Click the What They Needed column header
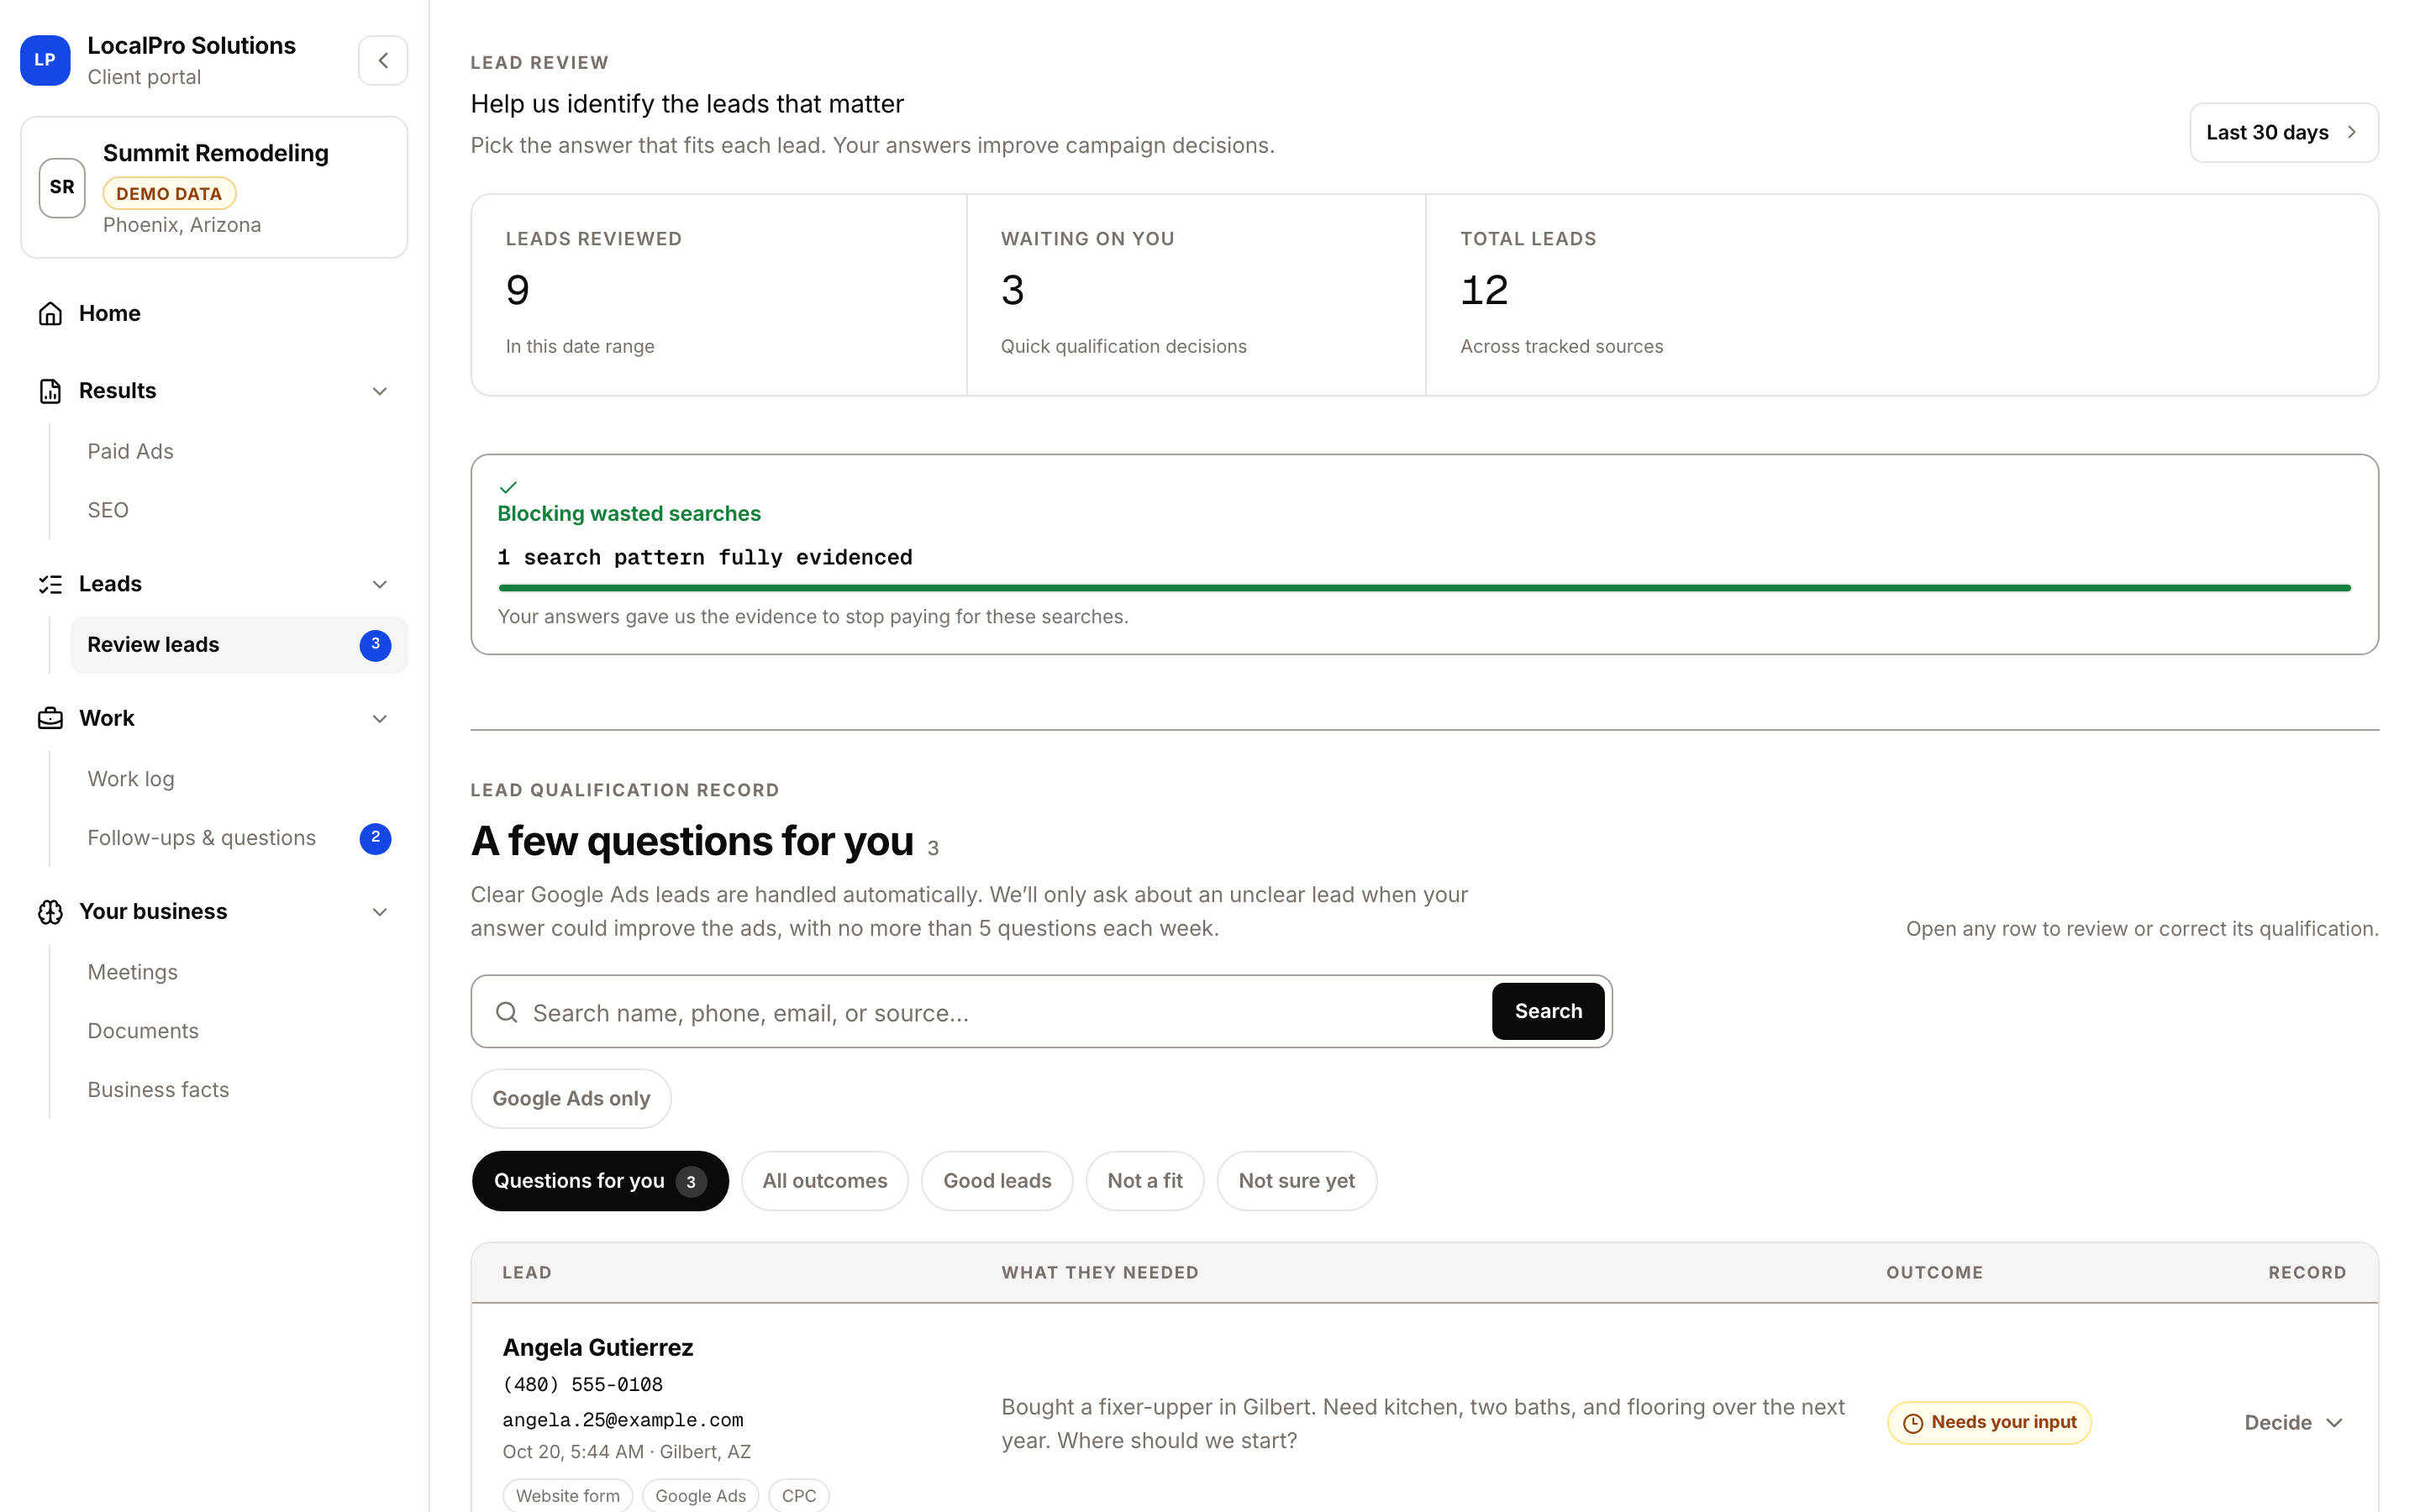This screenshot has width=2420, height=1512. coord(1100,1272)
